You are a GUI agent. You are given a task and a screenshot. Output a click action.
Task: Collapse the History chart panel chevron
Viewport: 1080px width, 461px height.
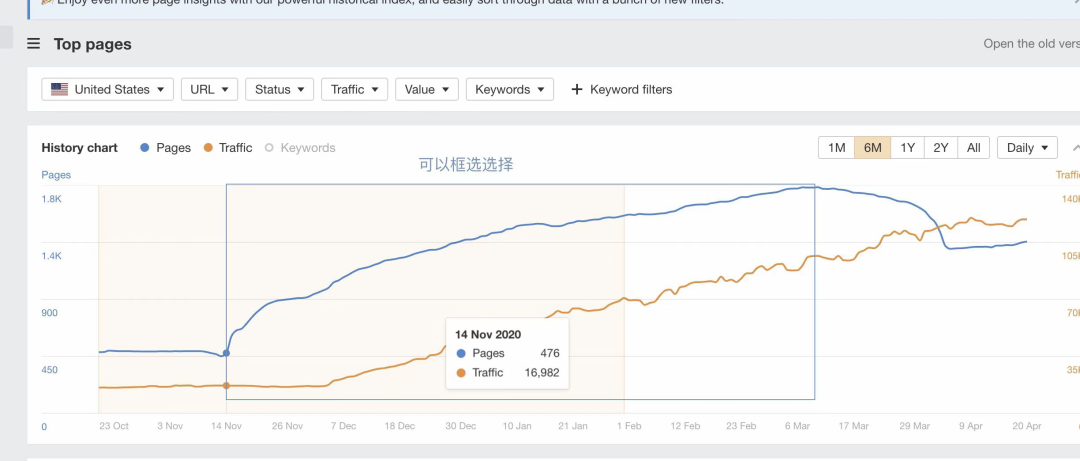(1076, 147)
